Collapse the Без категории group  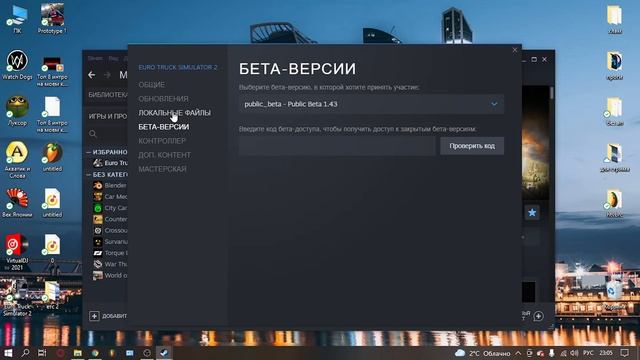coord(89,174)
